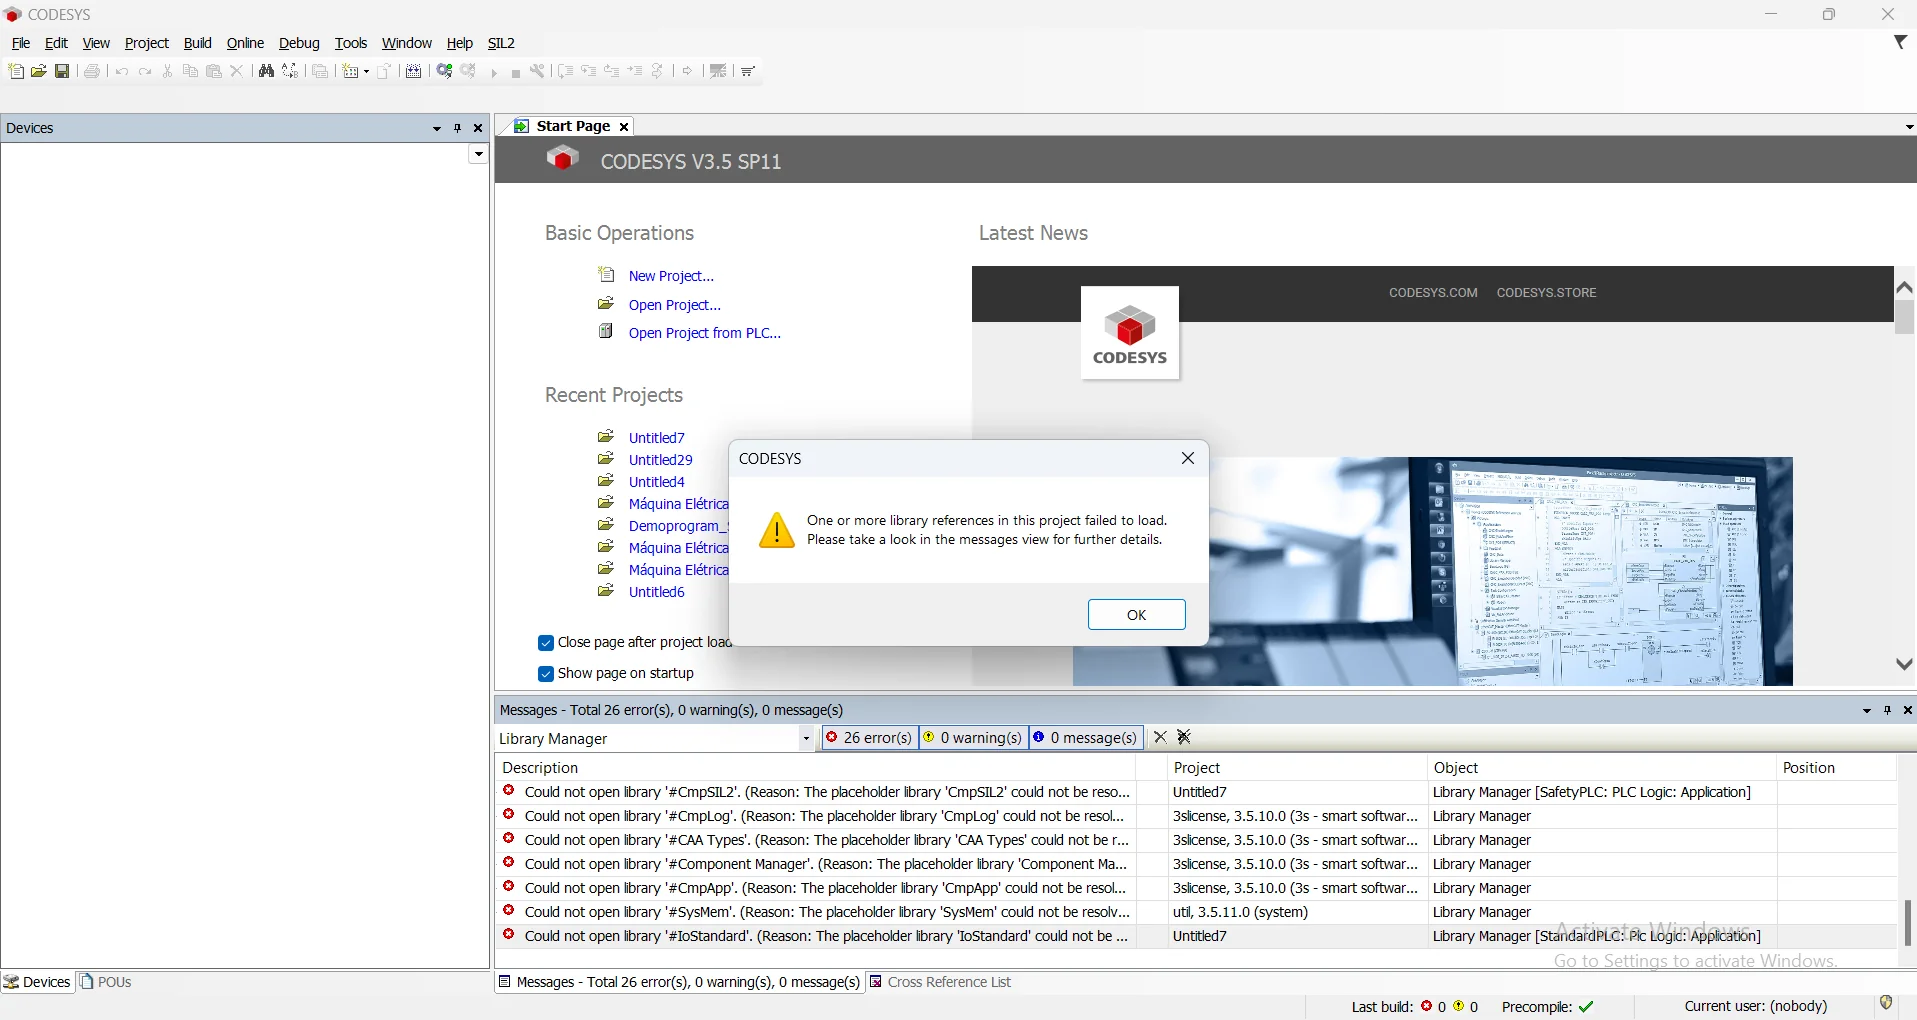Switch to the Cross Reference List tab
Screen dimensions: 1917x1020
click(940, 982)
